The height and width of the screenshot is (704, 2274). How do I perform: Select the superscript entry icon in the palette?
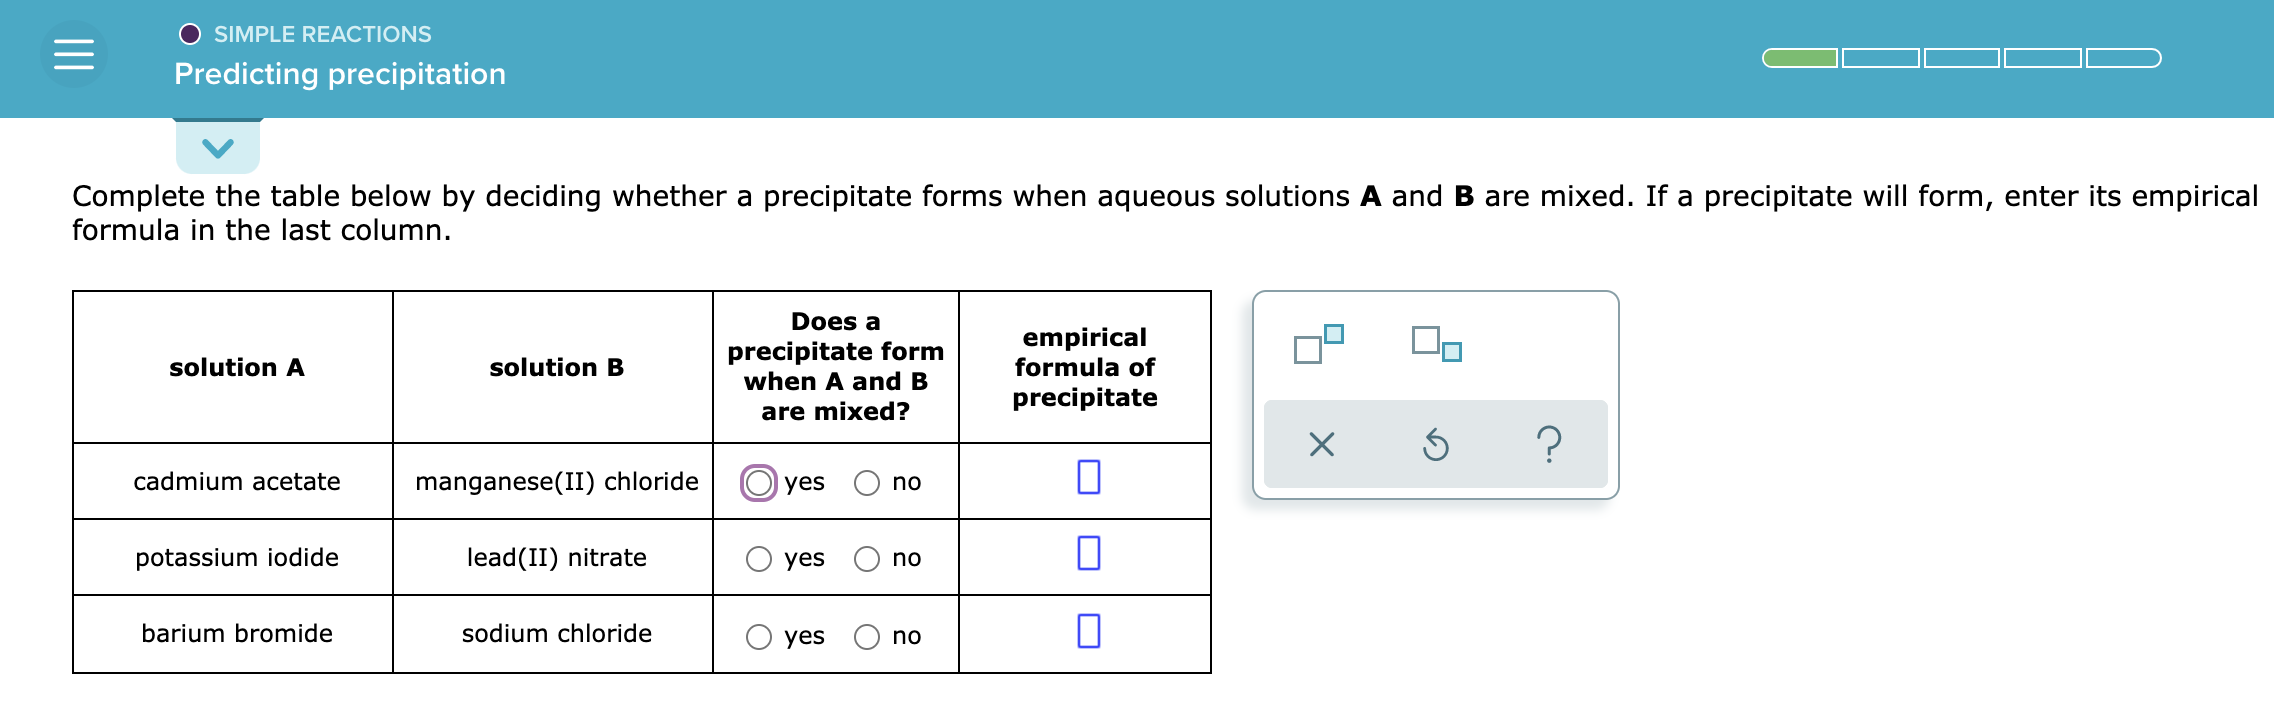(1316, 344)
